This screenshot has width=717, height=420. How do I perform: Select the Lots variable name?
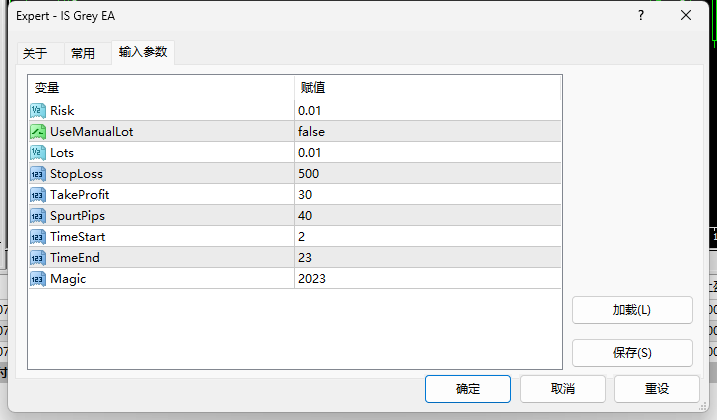pos(62,153)
